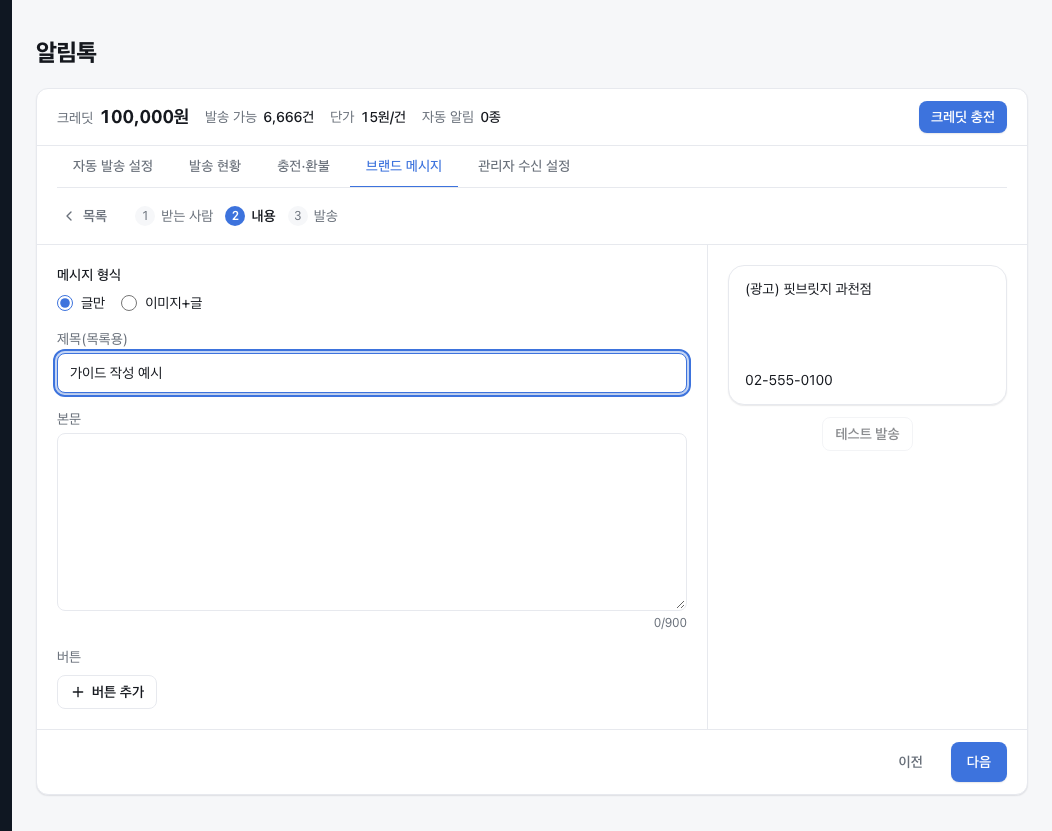Choose the 글만 message format
Viewport: 1052px width, 831px height.
point(81,303)
